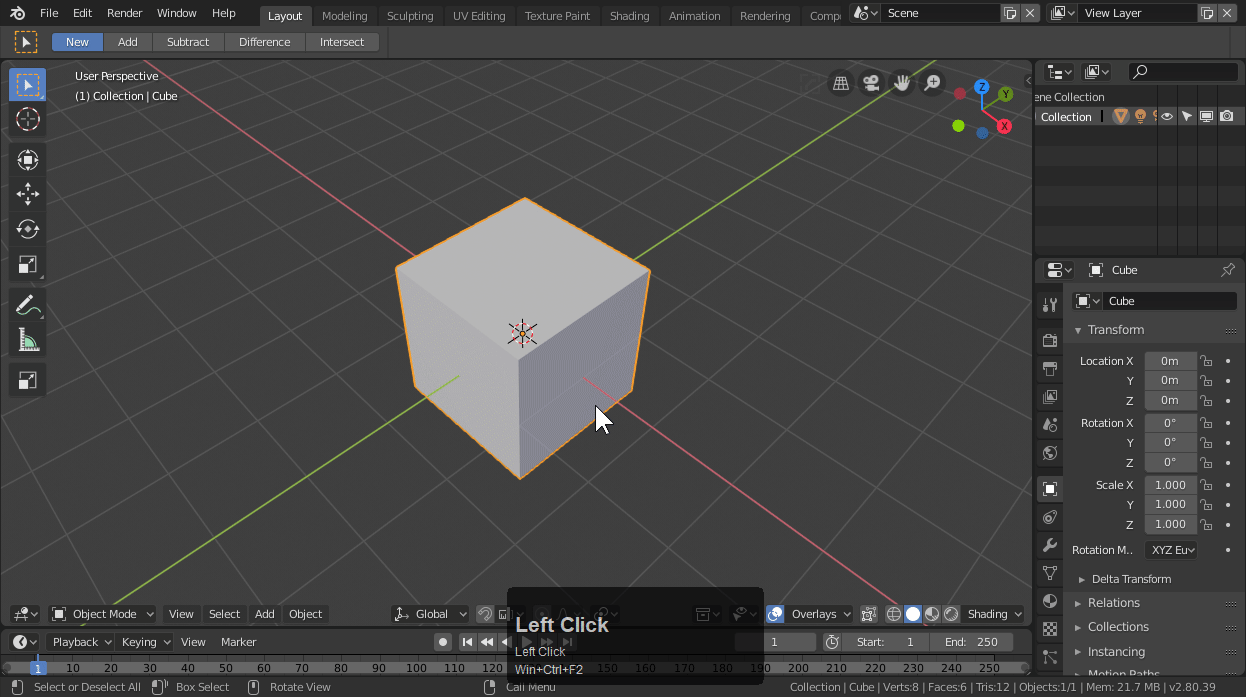Open the Object Mode dropdown
Viewport: 1246px width, 697px height.
click(x=103, y=614)
